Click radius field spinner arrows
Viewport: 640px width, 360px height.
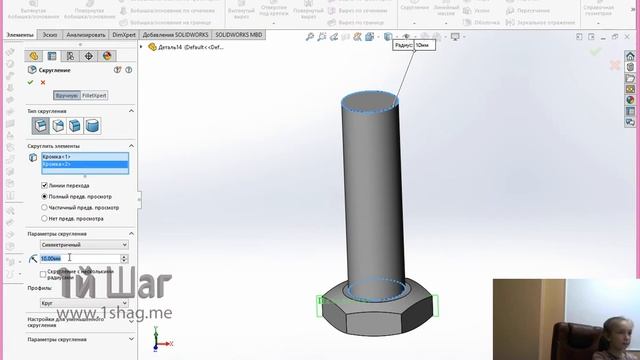(124, 258)
